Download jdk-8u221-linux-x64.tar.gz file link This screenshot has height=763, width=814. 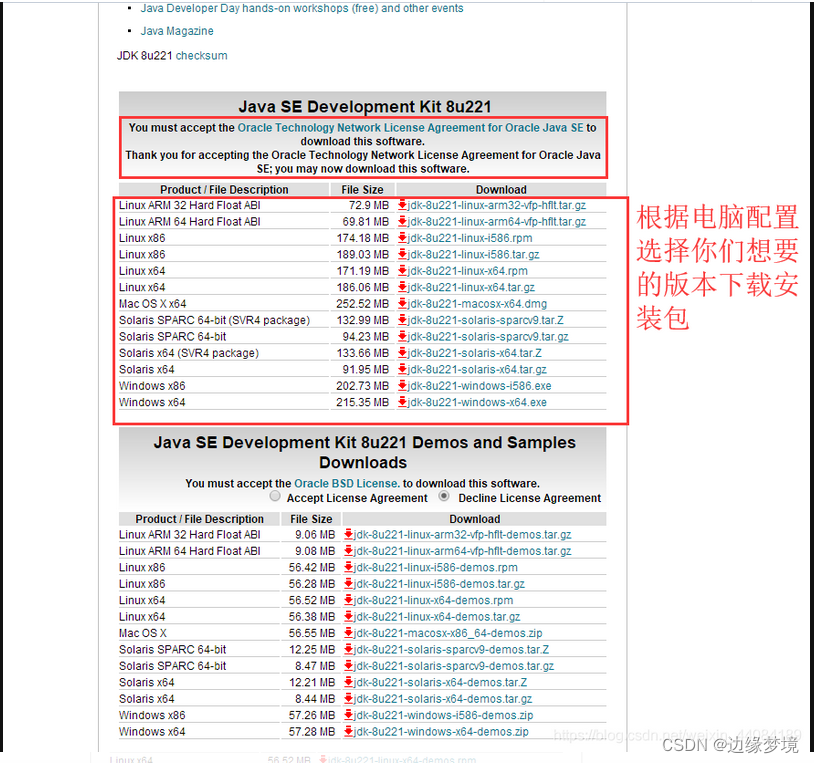pyautogui.click(x=471, y=288)
